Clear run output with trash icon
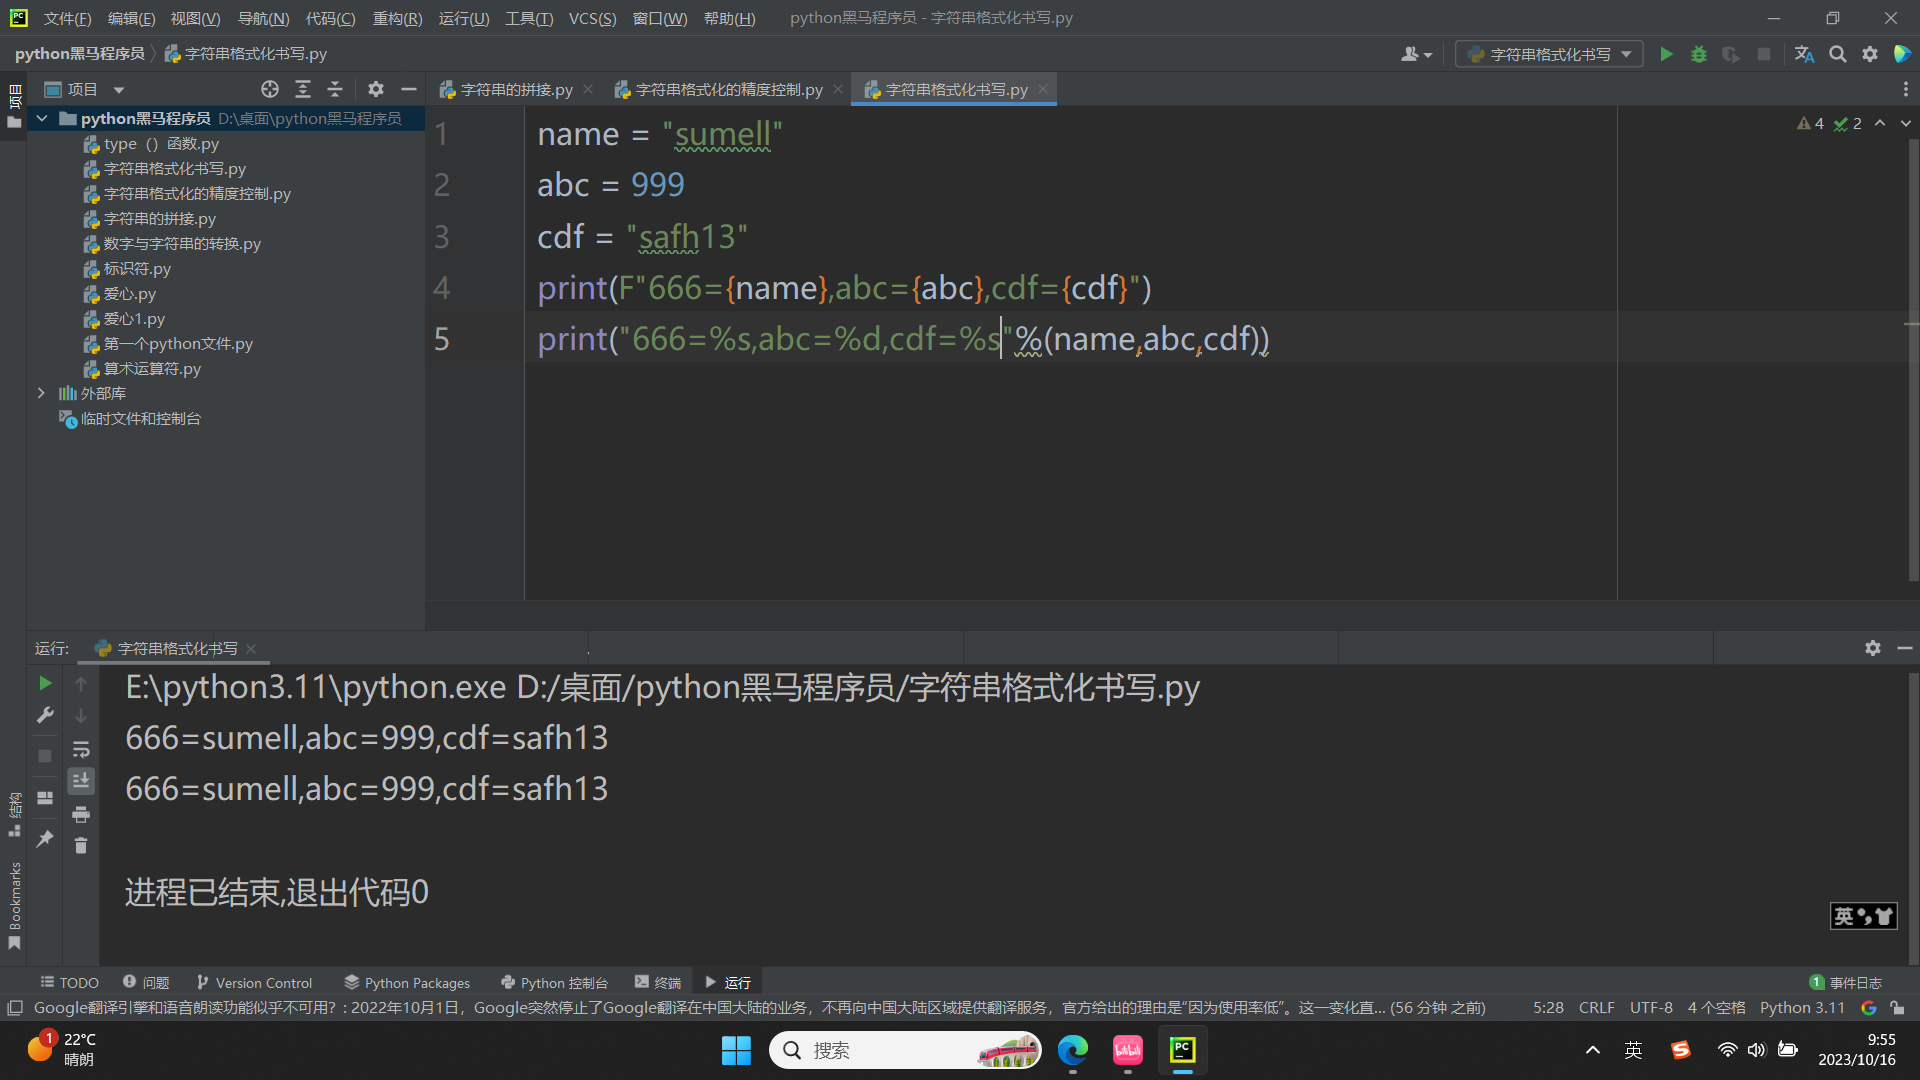 (81, 846)
